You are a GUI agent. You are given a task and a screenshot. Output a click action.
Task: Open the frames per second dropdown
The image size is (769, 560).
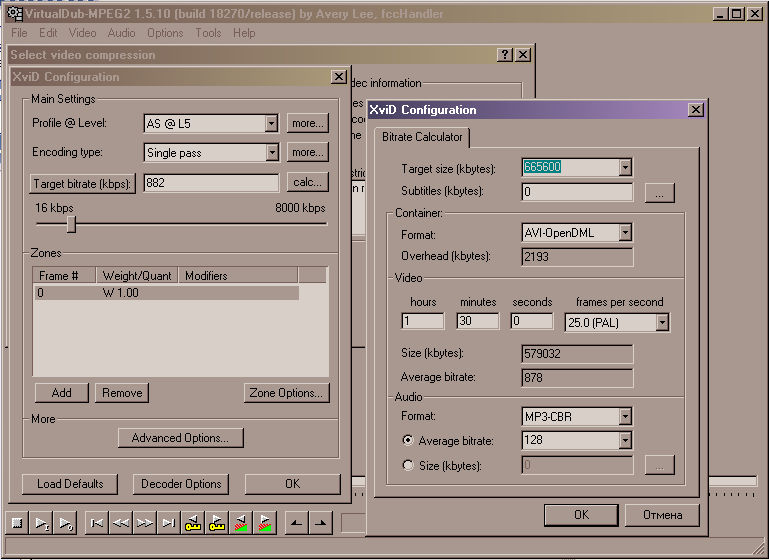[661, 322]
